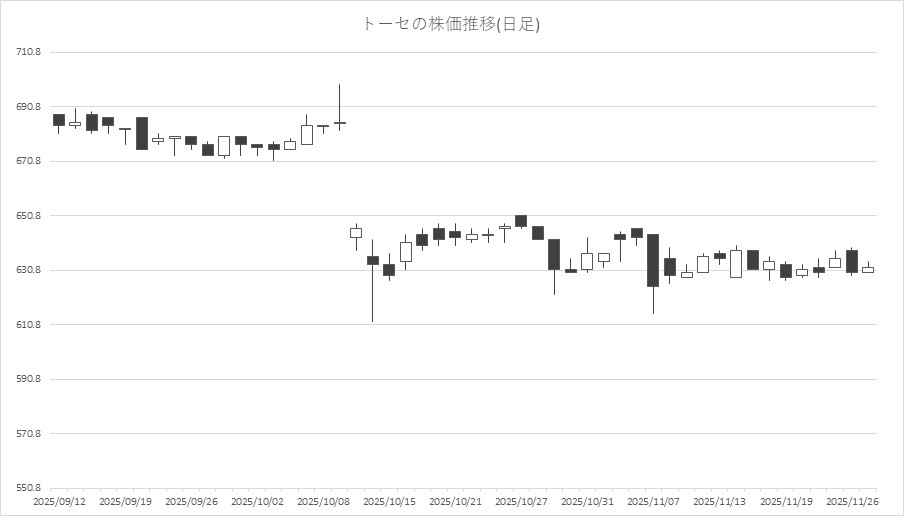Click the rightmost candlestick in the chart
Screen dimensions: 904x516
(x=867, y=269)
